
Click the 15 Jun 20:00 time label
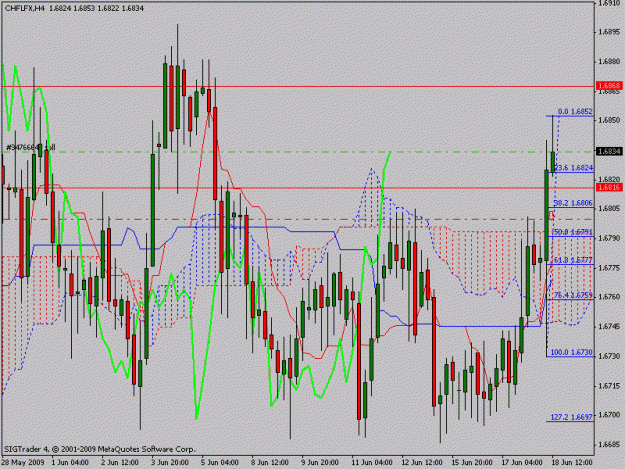point(472,462)
